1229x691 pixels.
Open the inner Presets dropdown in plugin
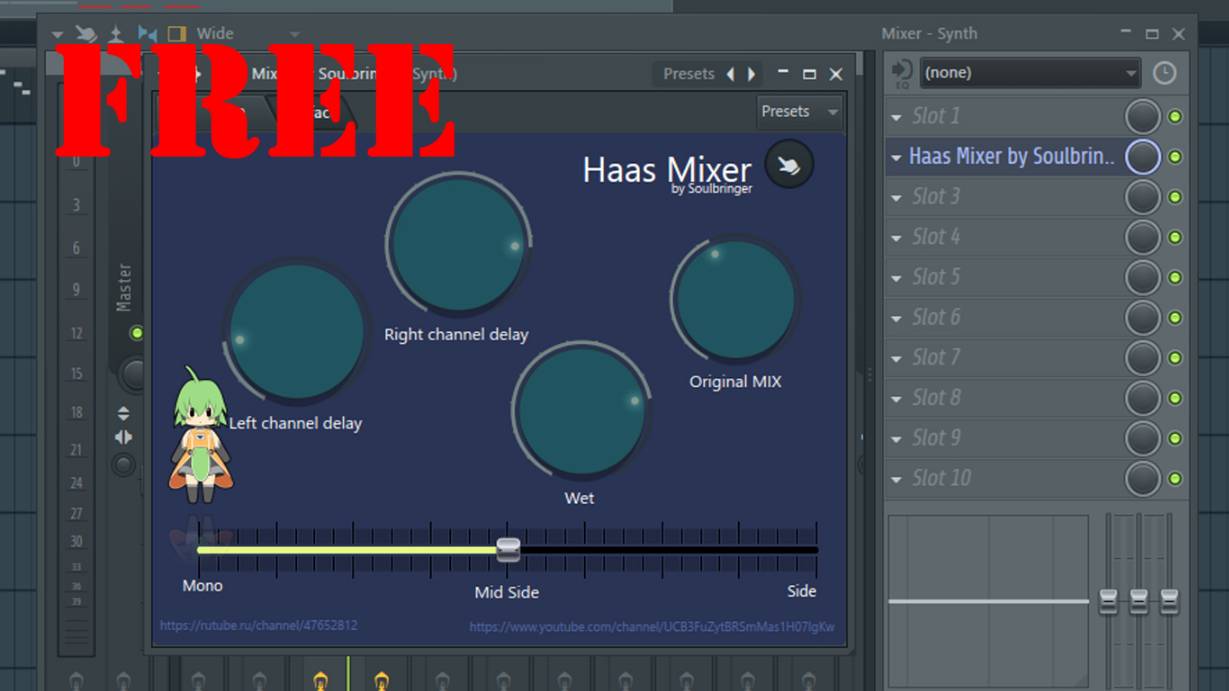[x=799, y=112]
